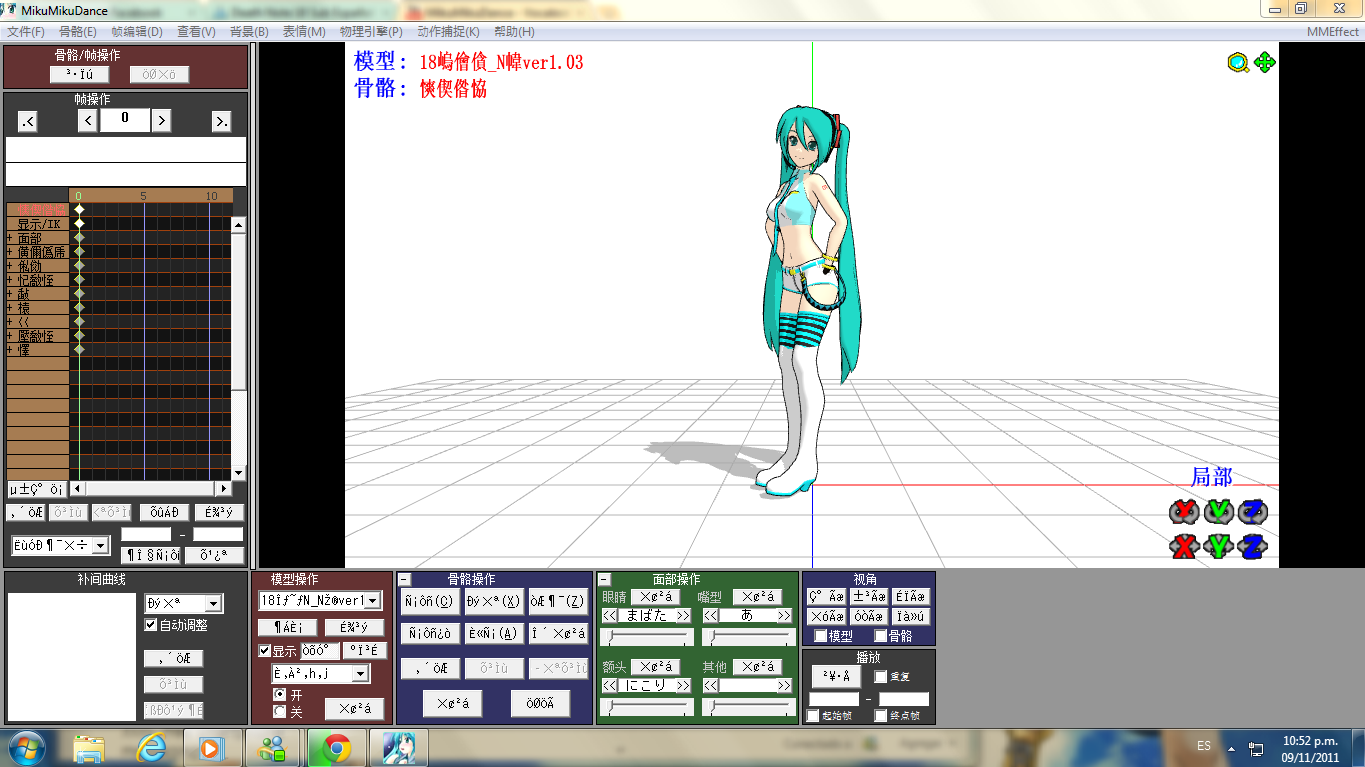Click the red X move axis icon
Viewport: 1365px width, 767px height.
coord(1185,546)
